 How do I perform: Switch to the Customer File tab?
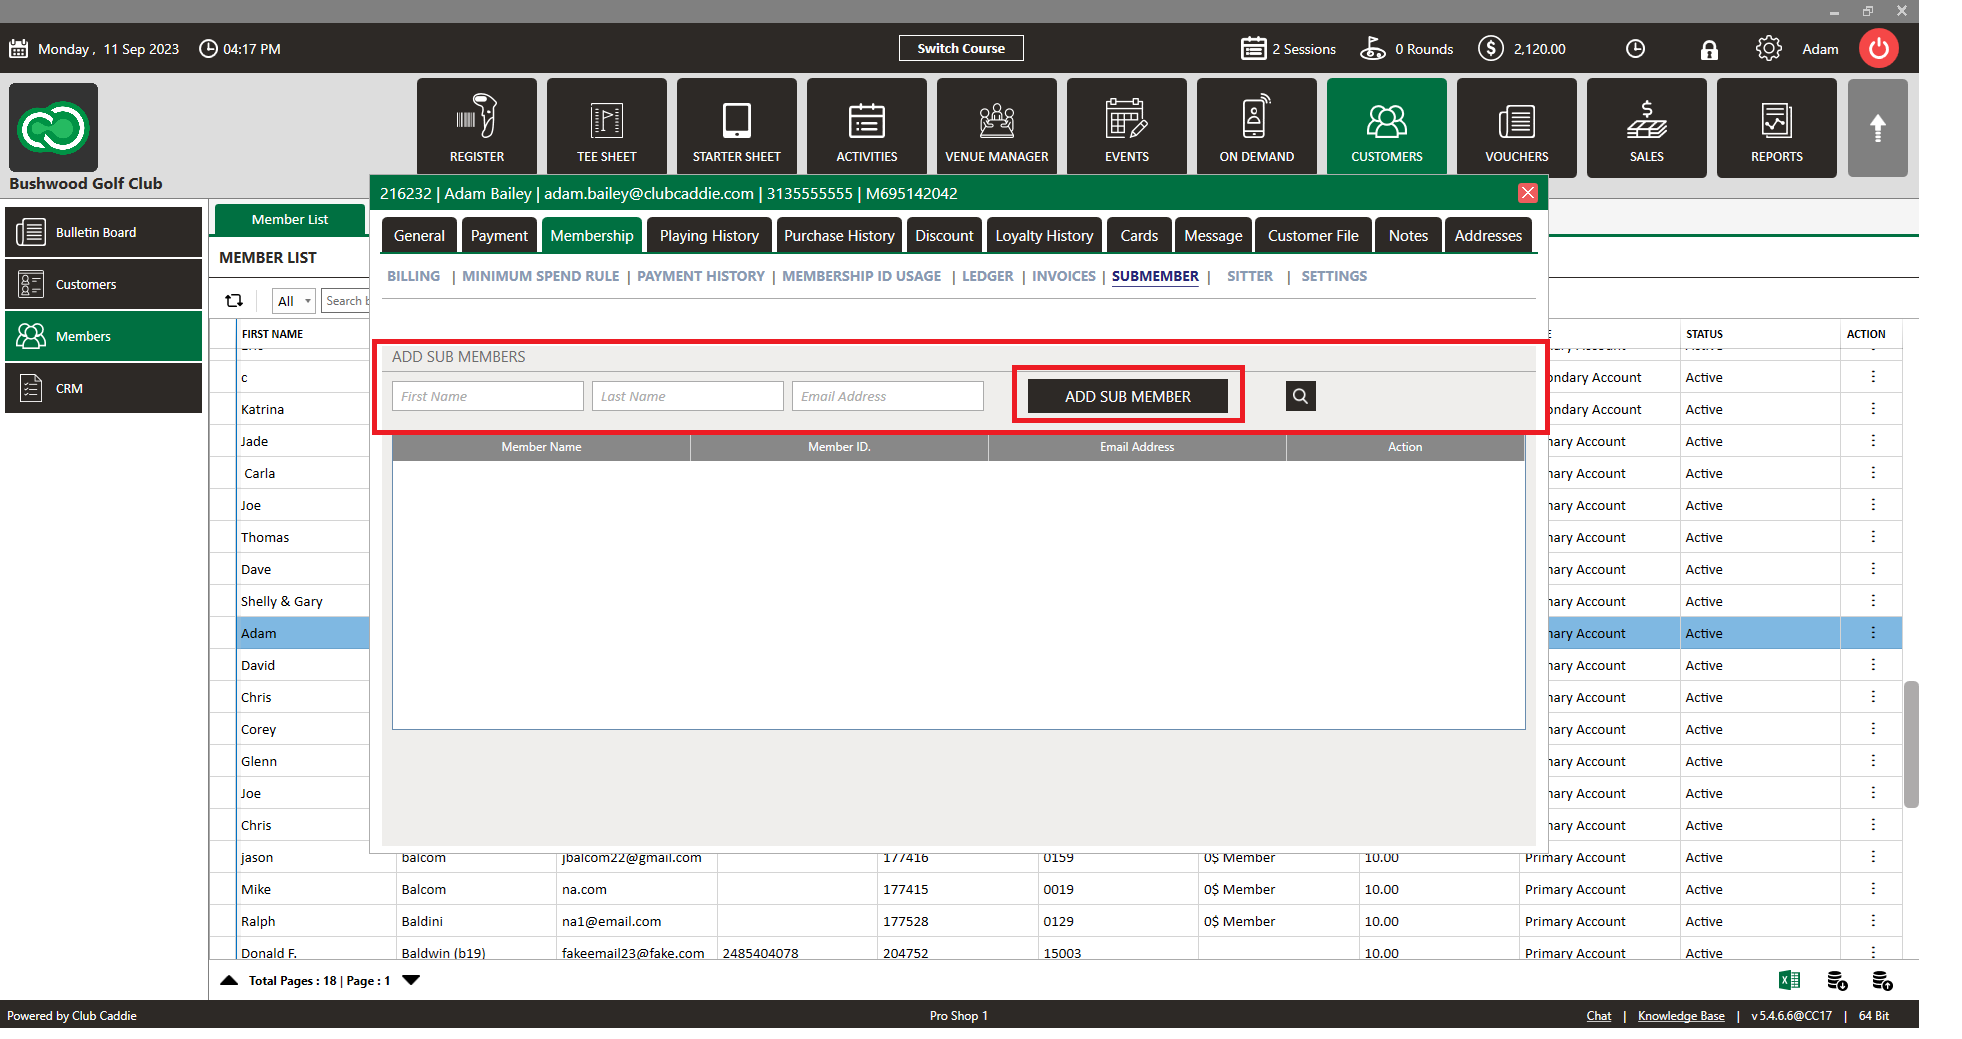click(1313, 235)
